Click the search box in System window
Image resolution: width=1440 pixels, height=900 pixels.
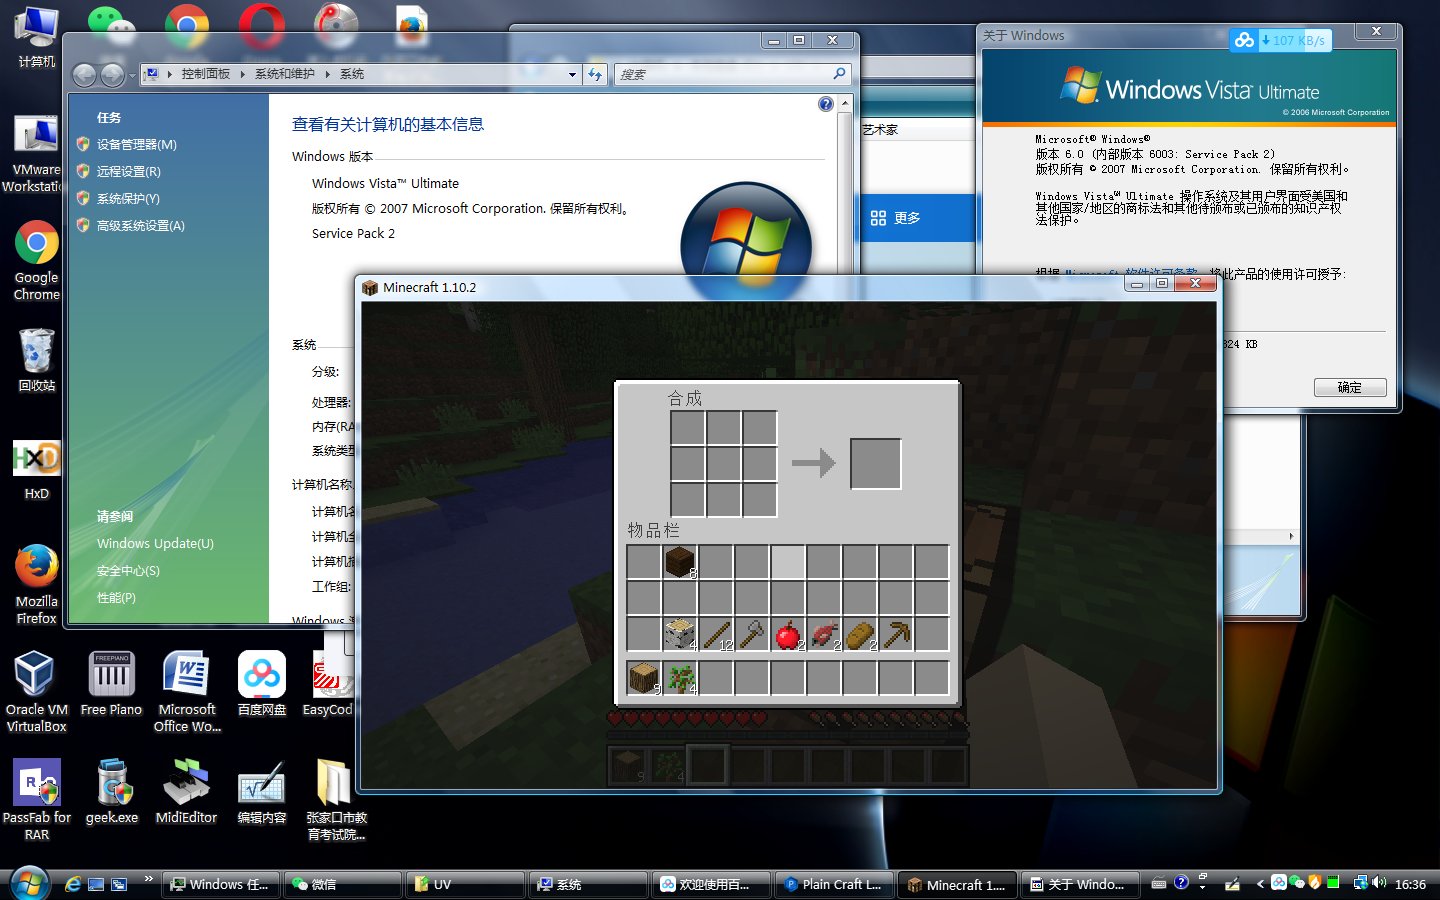click(730, 74)
